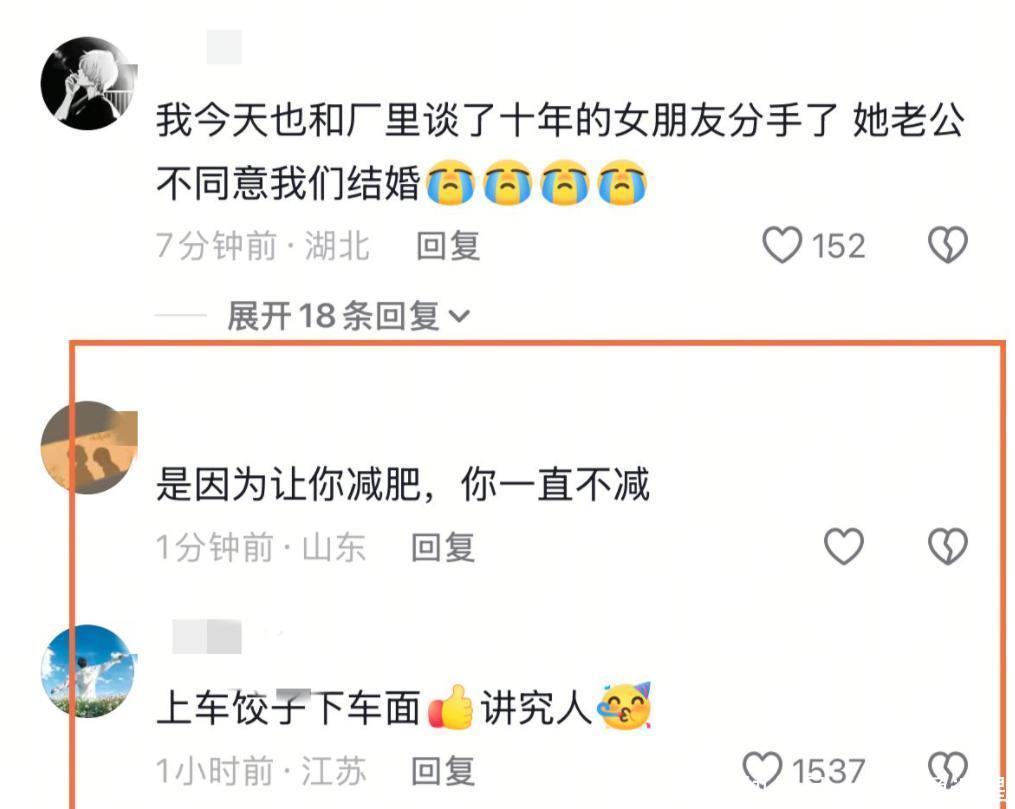Like the Jiangsu comment with 1537 likes
Viewport: 1015px width, 809px height.
(762, 770)
